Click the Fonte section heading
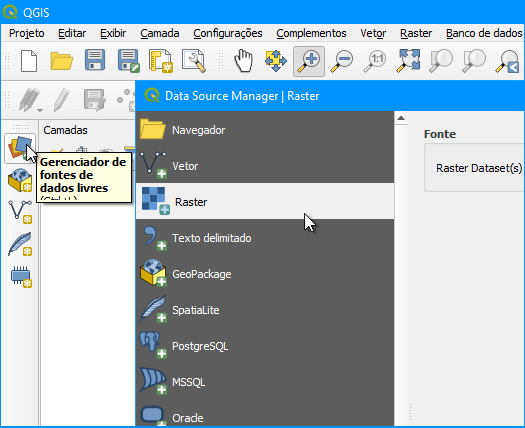 [440, 134]
